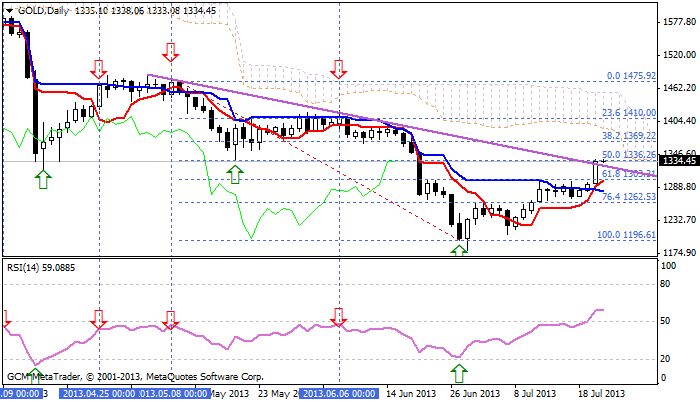700x402 pixels.
Task: Click the current price label 1334.45
Action: point(680,161)
